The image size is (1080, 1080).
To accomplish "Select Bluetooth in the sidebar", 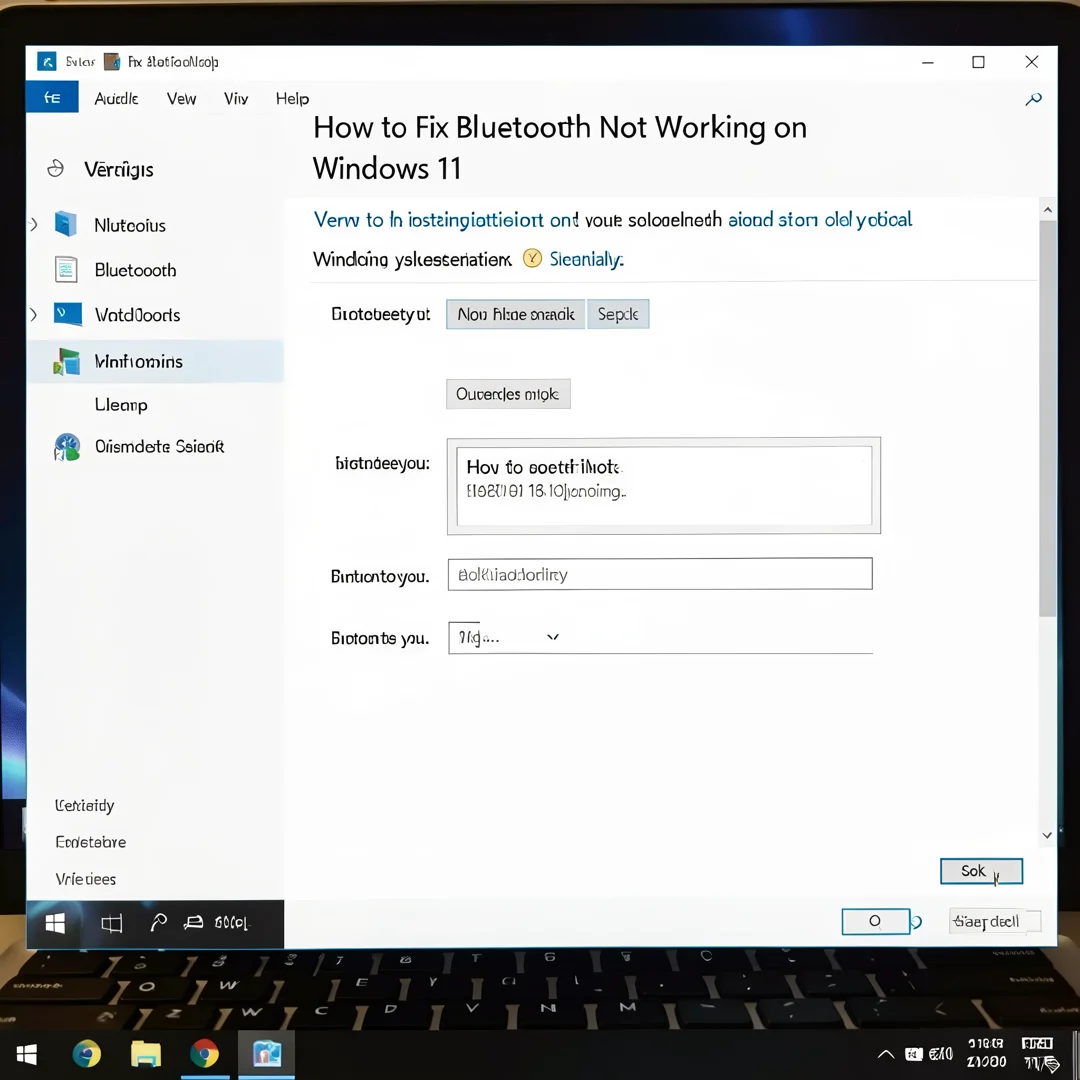I will click(135, 270).
